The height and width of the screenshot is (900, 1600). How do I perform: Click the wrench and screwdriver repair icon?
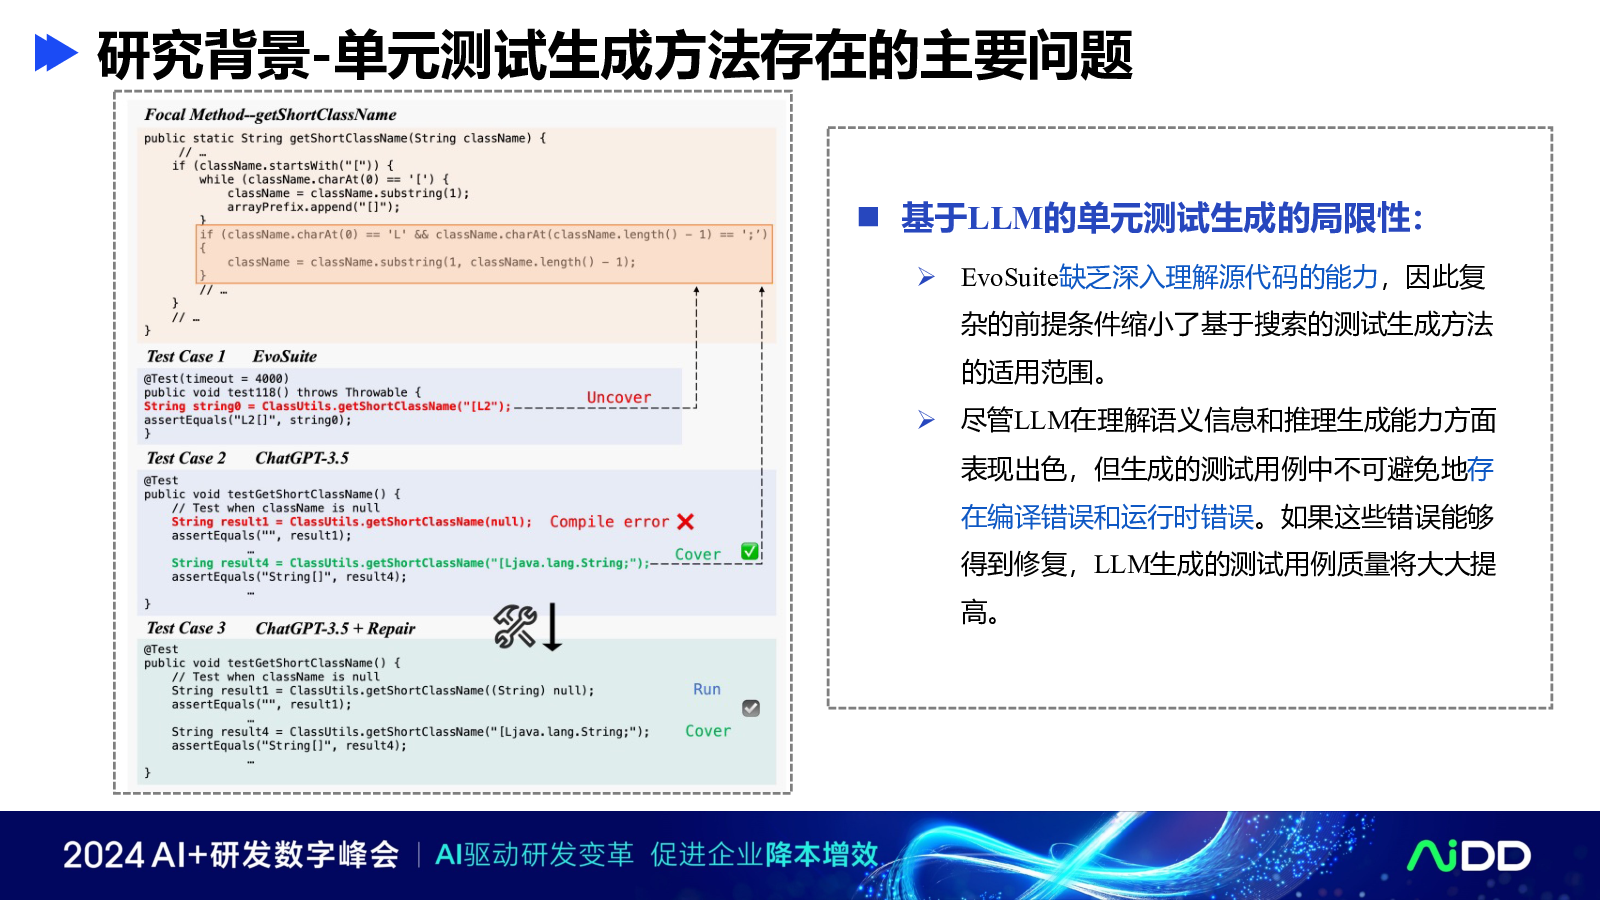(515, 627)
